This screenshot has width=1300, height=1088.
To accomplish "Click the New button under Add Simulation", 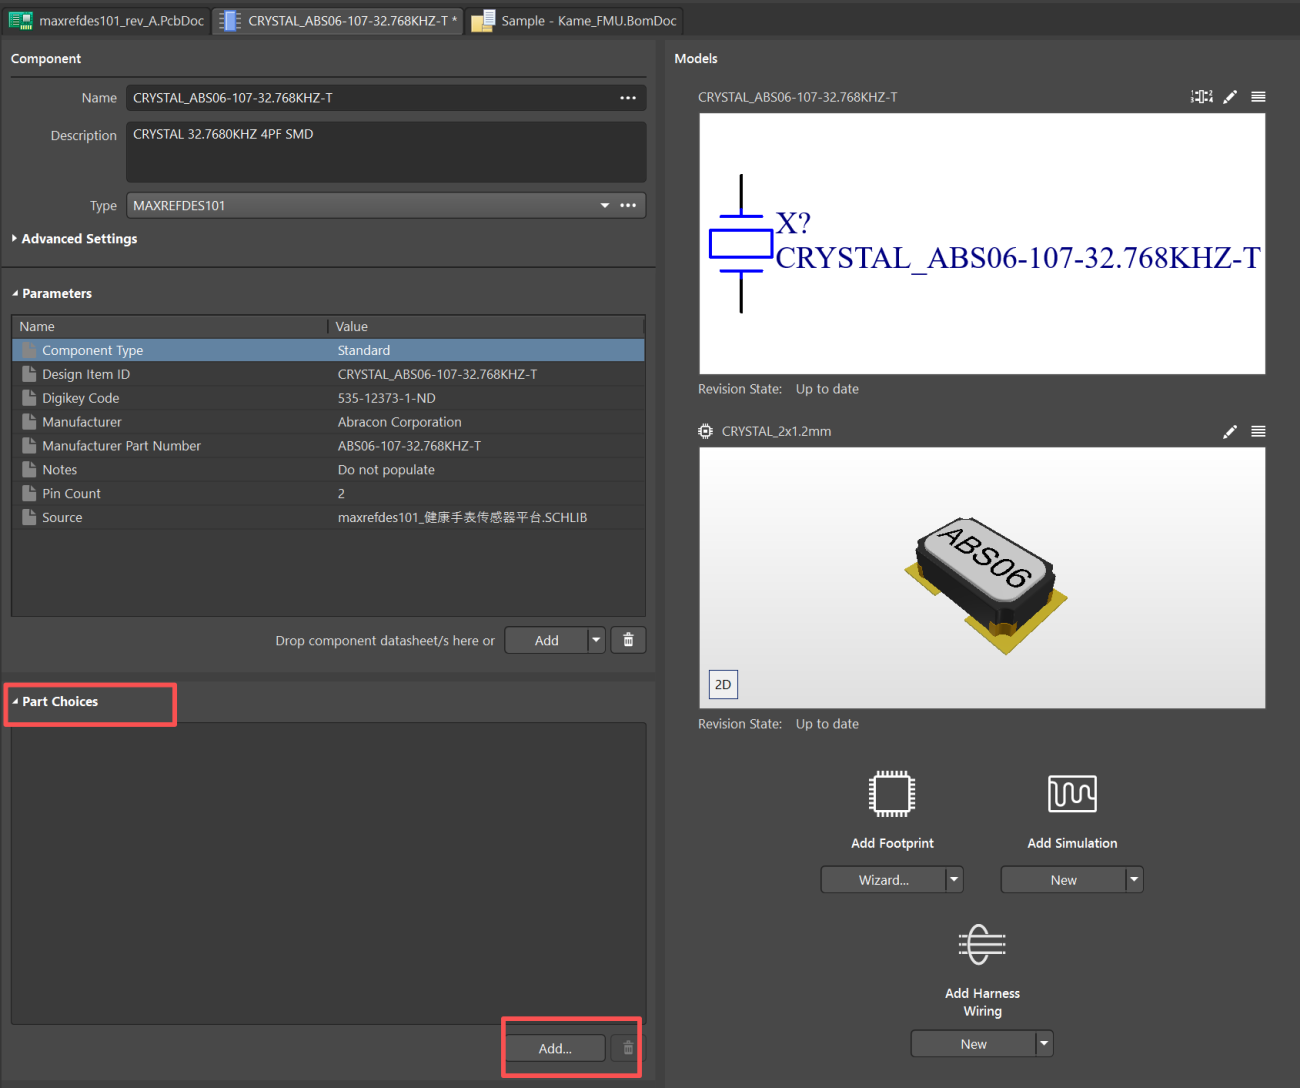I will coord(1064,880).
